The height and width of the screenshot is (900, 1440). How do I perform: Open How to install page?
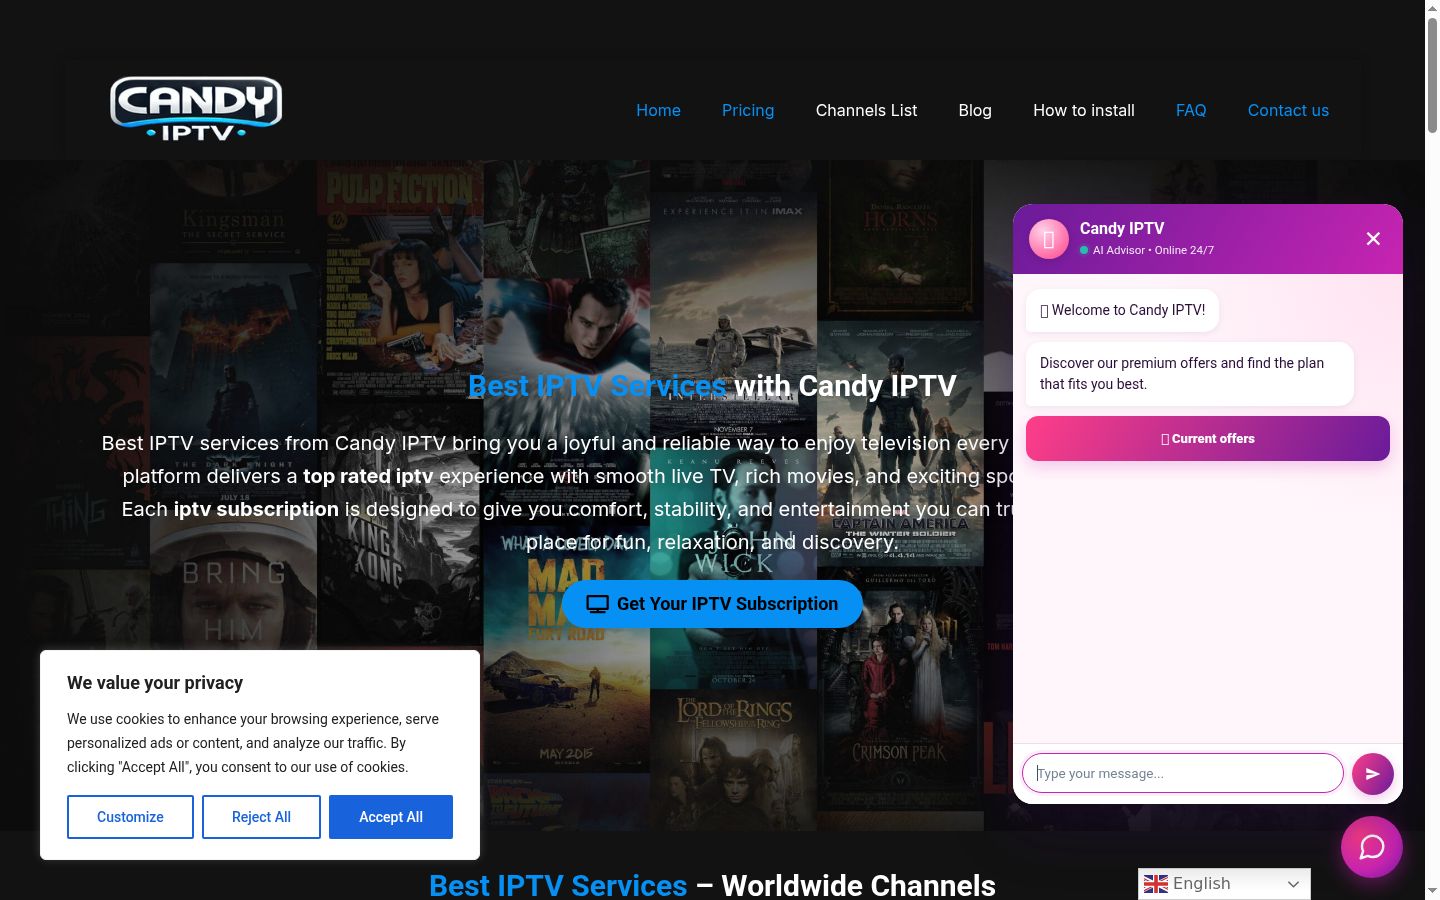click(x=1084, y=110)
